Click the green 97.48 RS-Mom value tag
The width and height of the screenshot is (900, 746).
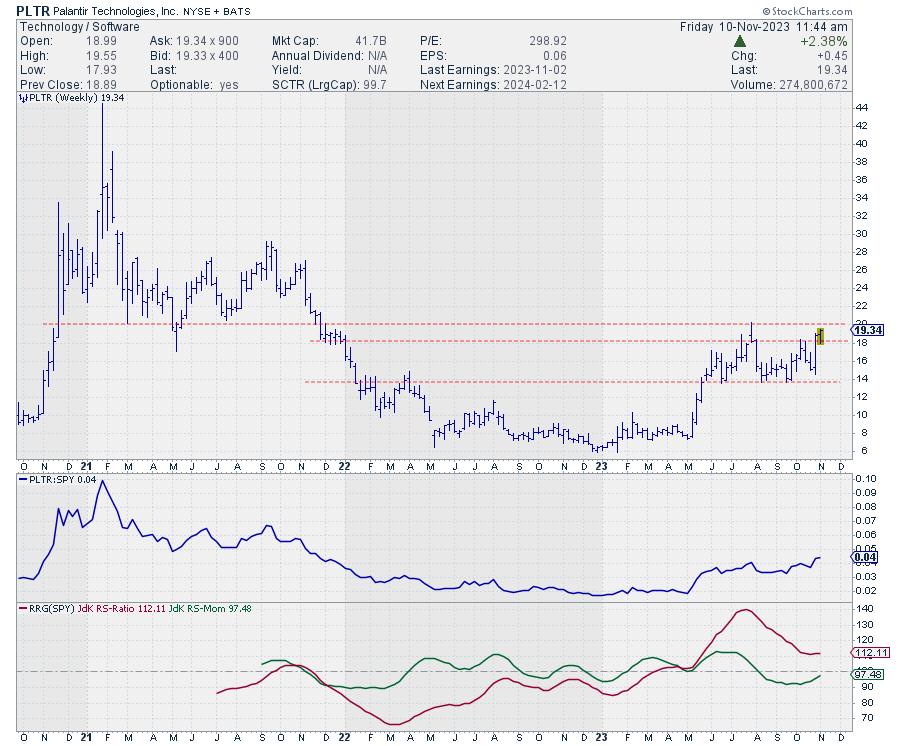pyautogui.click(x=864, y=676)
